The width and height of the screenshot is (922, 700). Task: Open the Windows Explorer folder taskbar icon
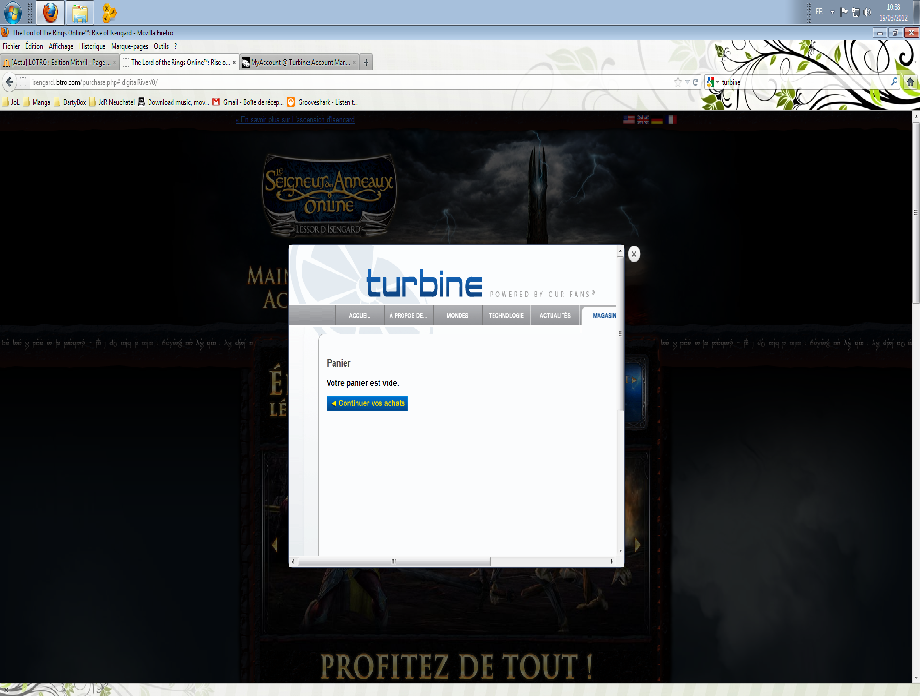pos(79,12)
